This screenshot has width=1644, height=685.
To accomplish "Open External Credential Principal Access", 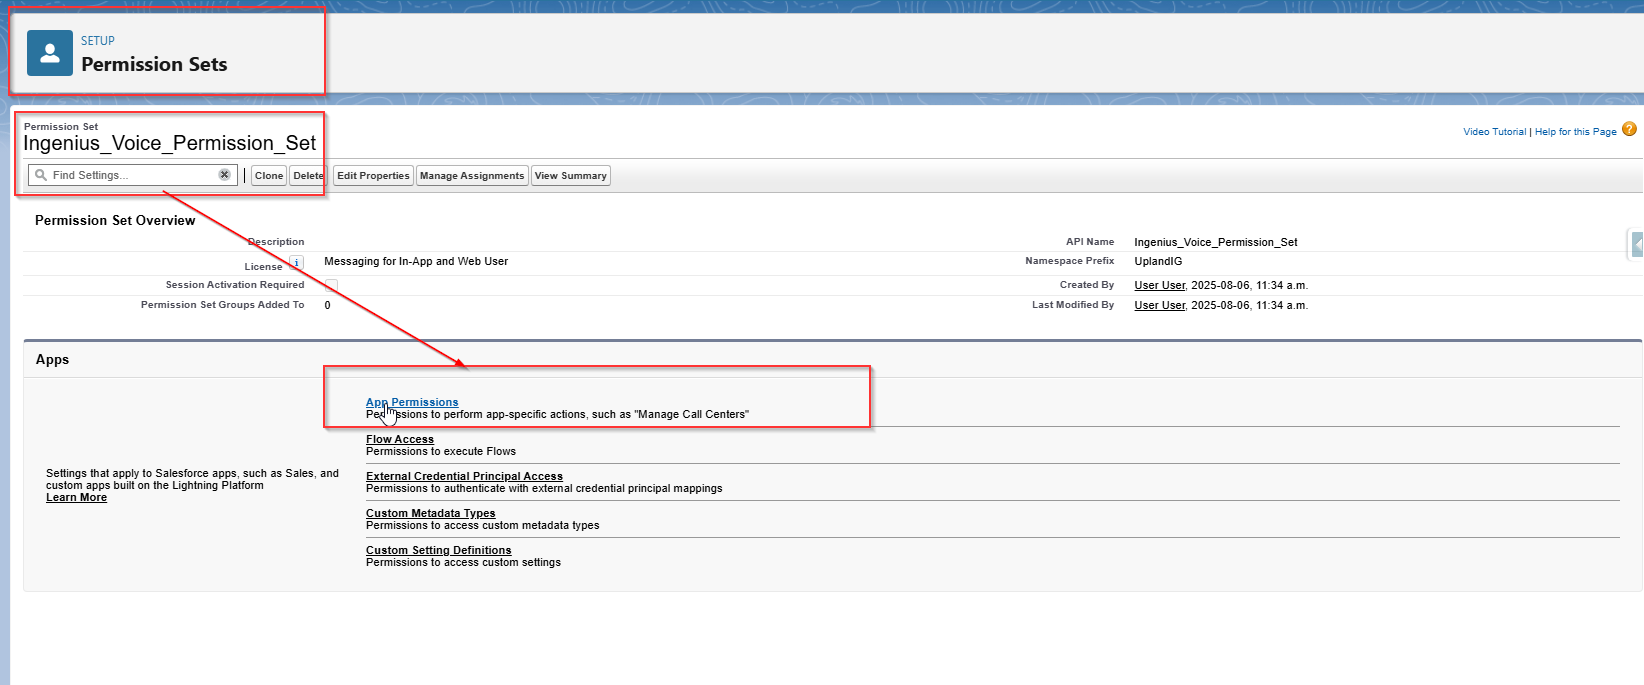I will tap(464, 476).
